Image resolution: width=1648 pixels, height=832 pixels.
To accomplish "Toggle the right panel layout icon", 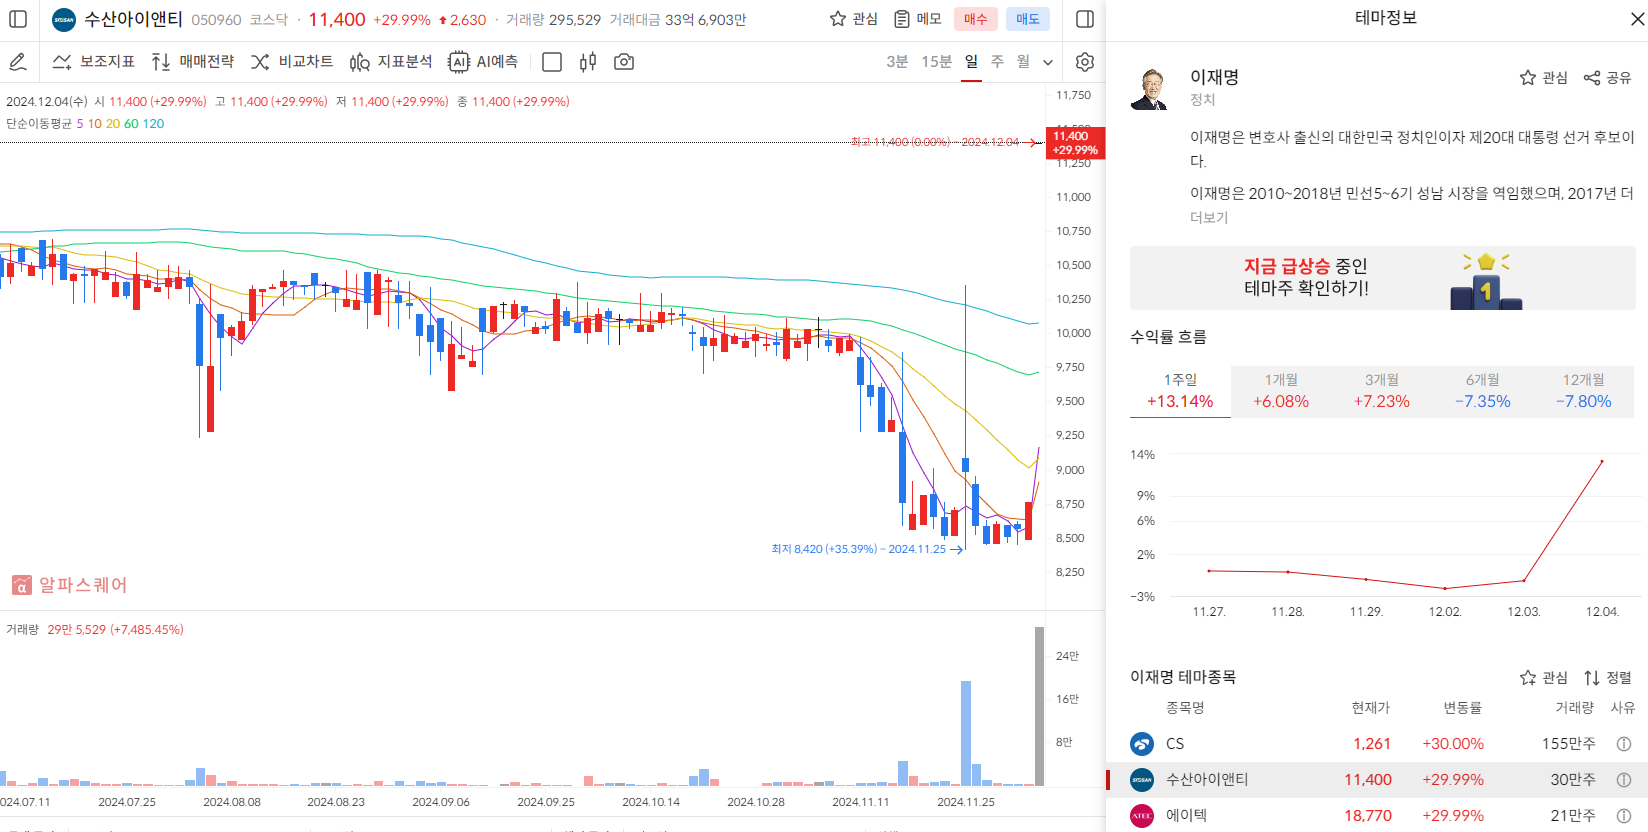I will pos(1085,19).
